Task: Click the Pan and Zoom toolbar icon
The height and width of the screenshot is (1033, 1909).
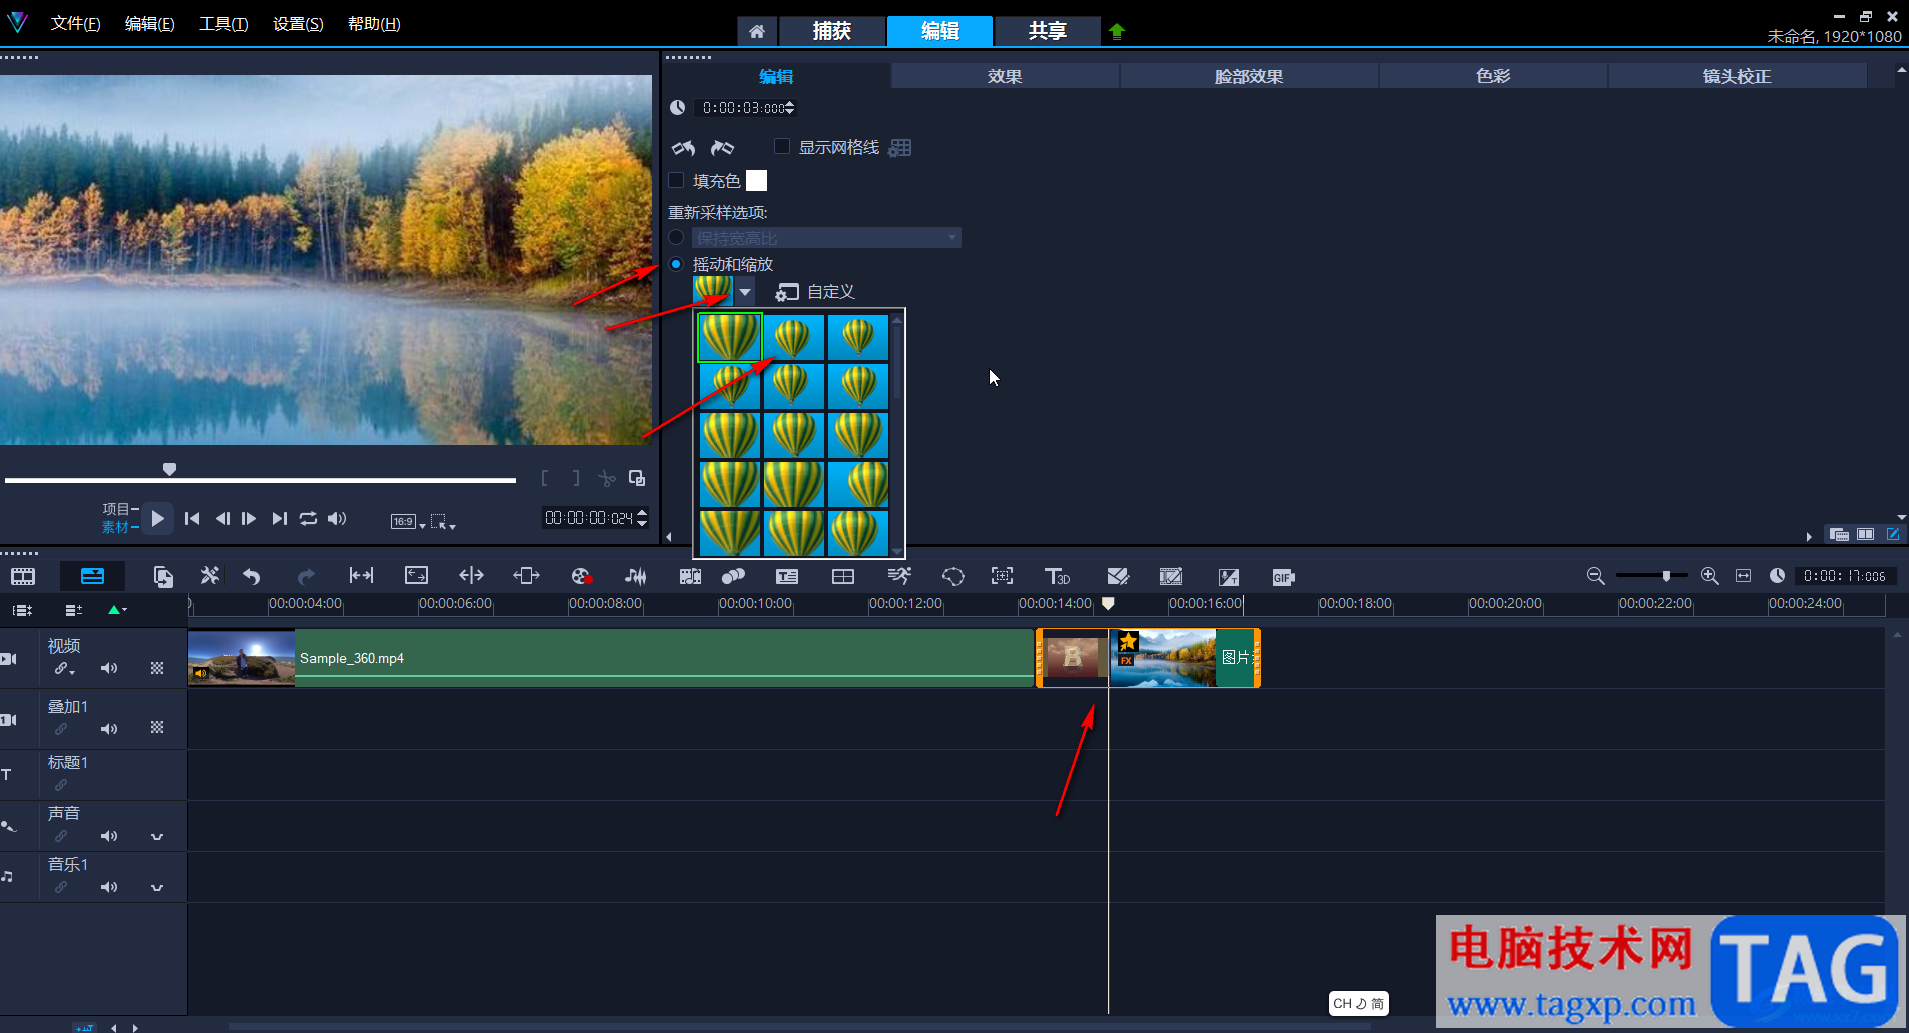Action: click(x=1002, y=576)
